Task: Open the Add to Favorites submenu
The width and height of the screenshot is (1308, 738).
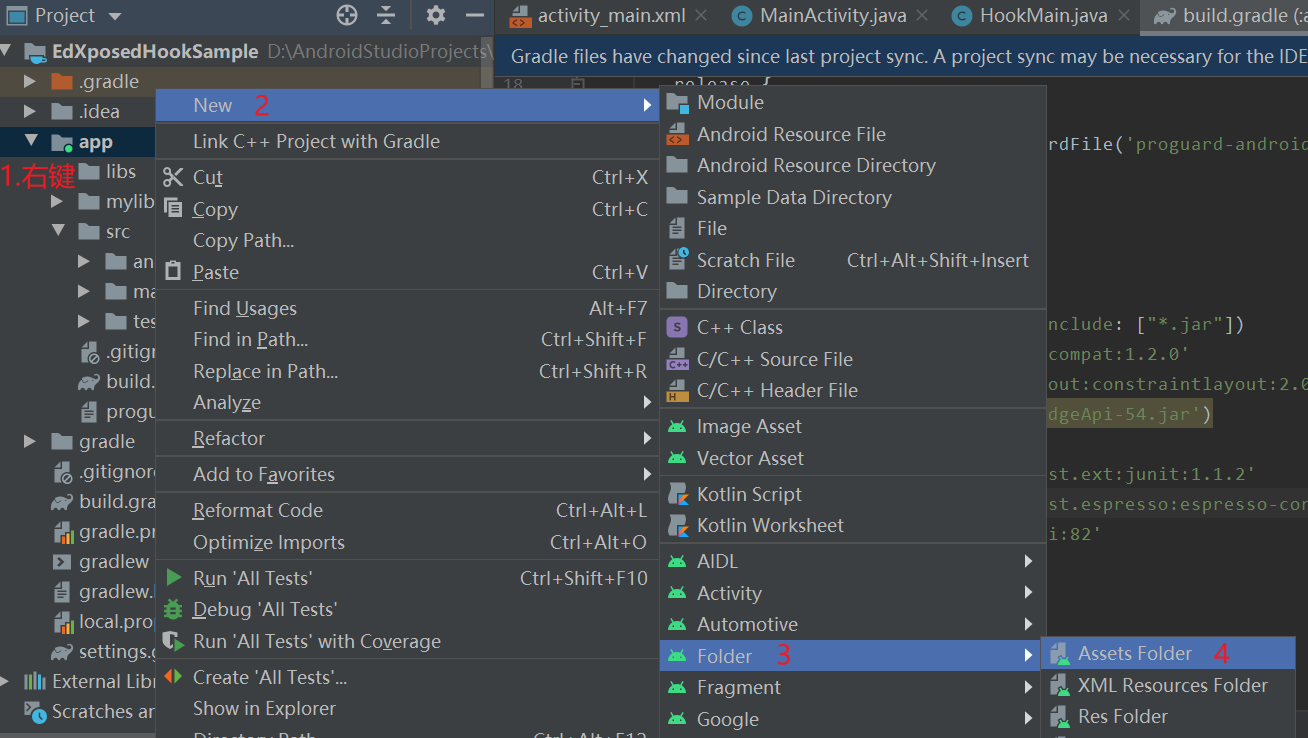Action: (408, 474)
